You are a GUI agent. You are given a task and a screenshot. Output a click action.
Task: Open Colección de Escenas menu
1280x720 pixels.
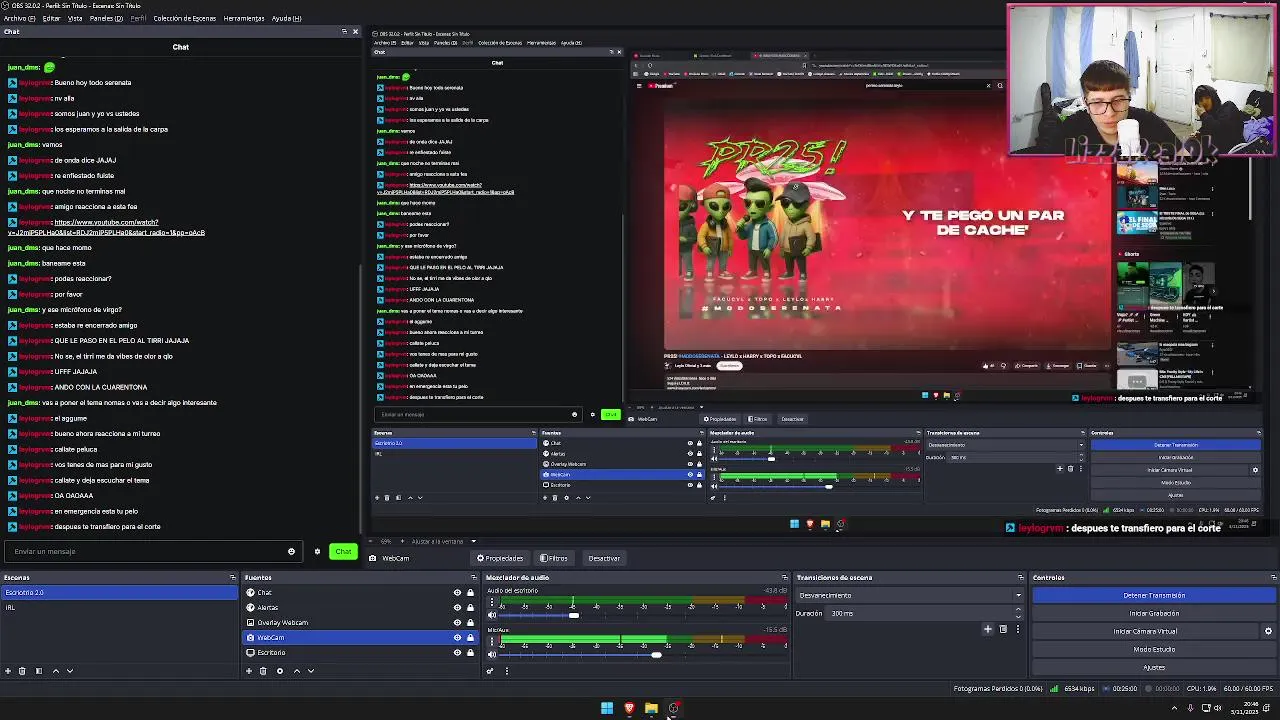click(185, 18)
